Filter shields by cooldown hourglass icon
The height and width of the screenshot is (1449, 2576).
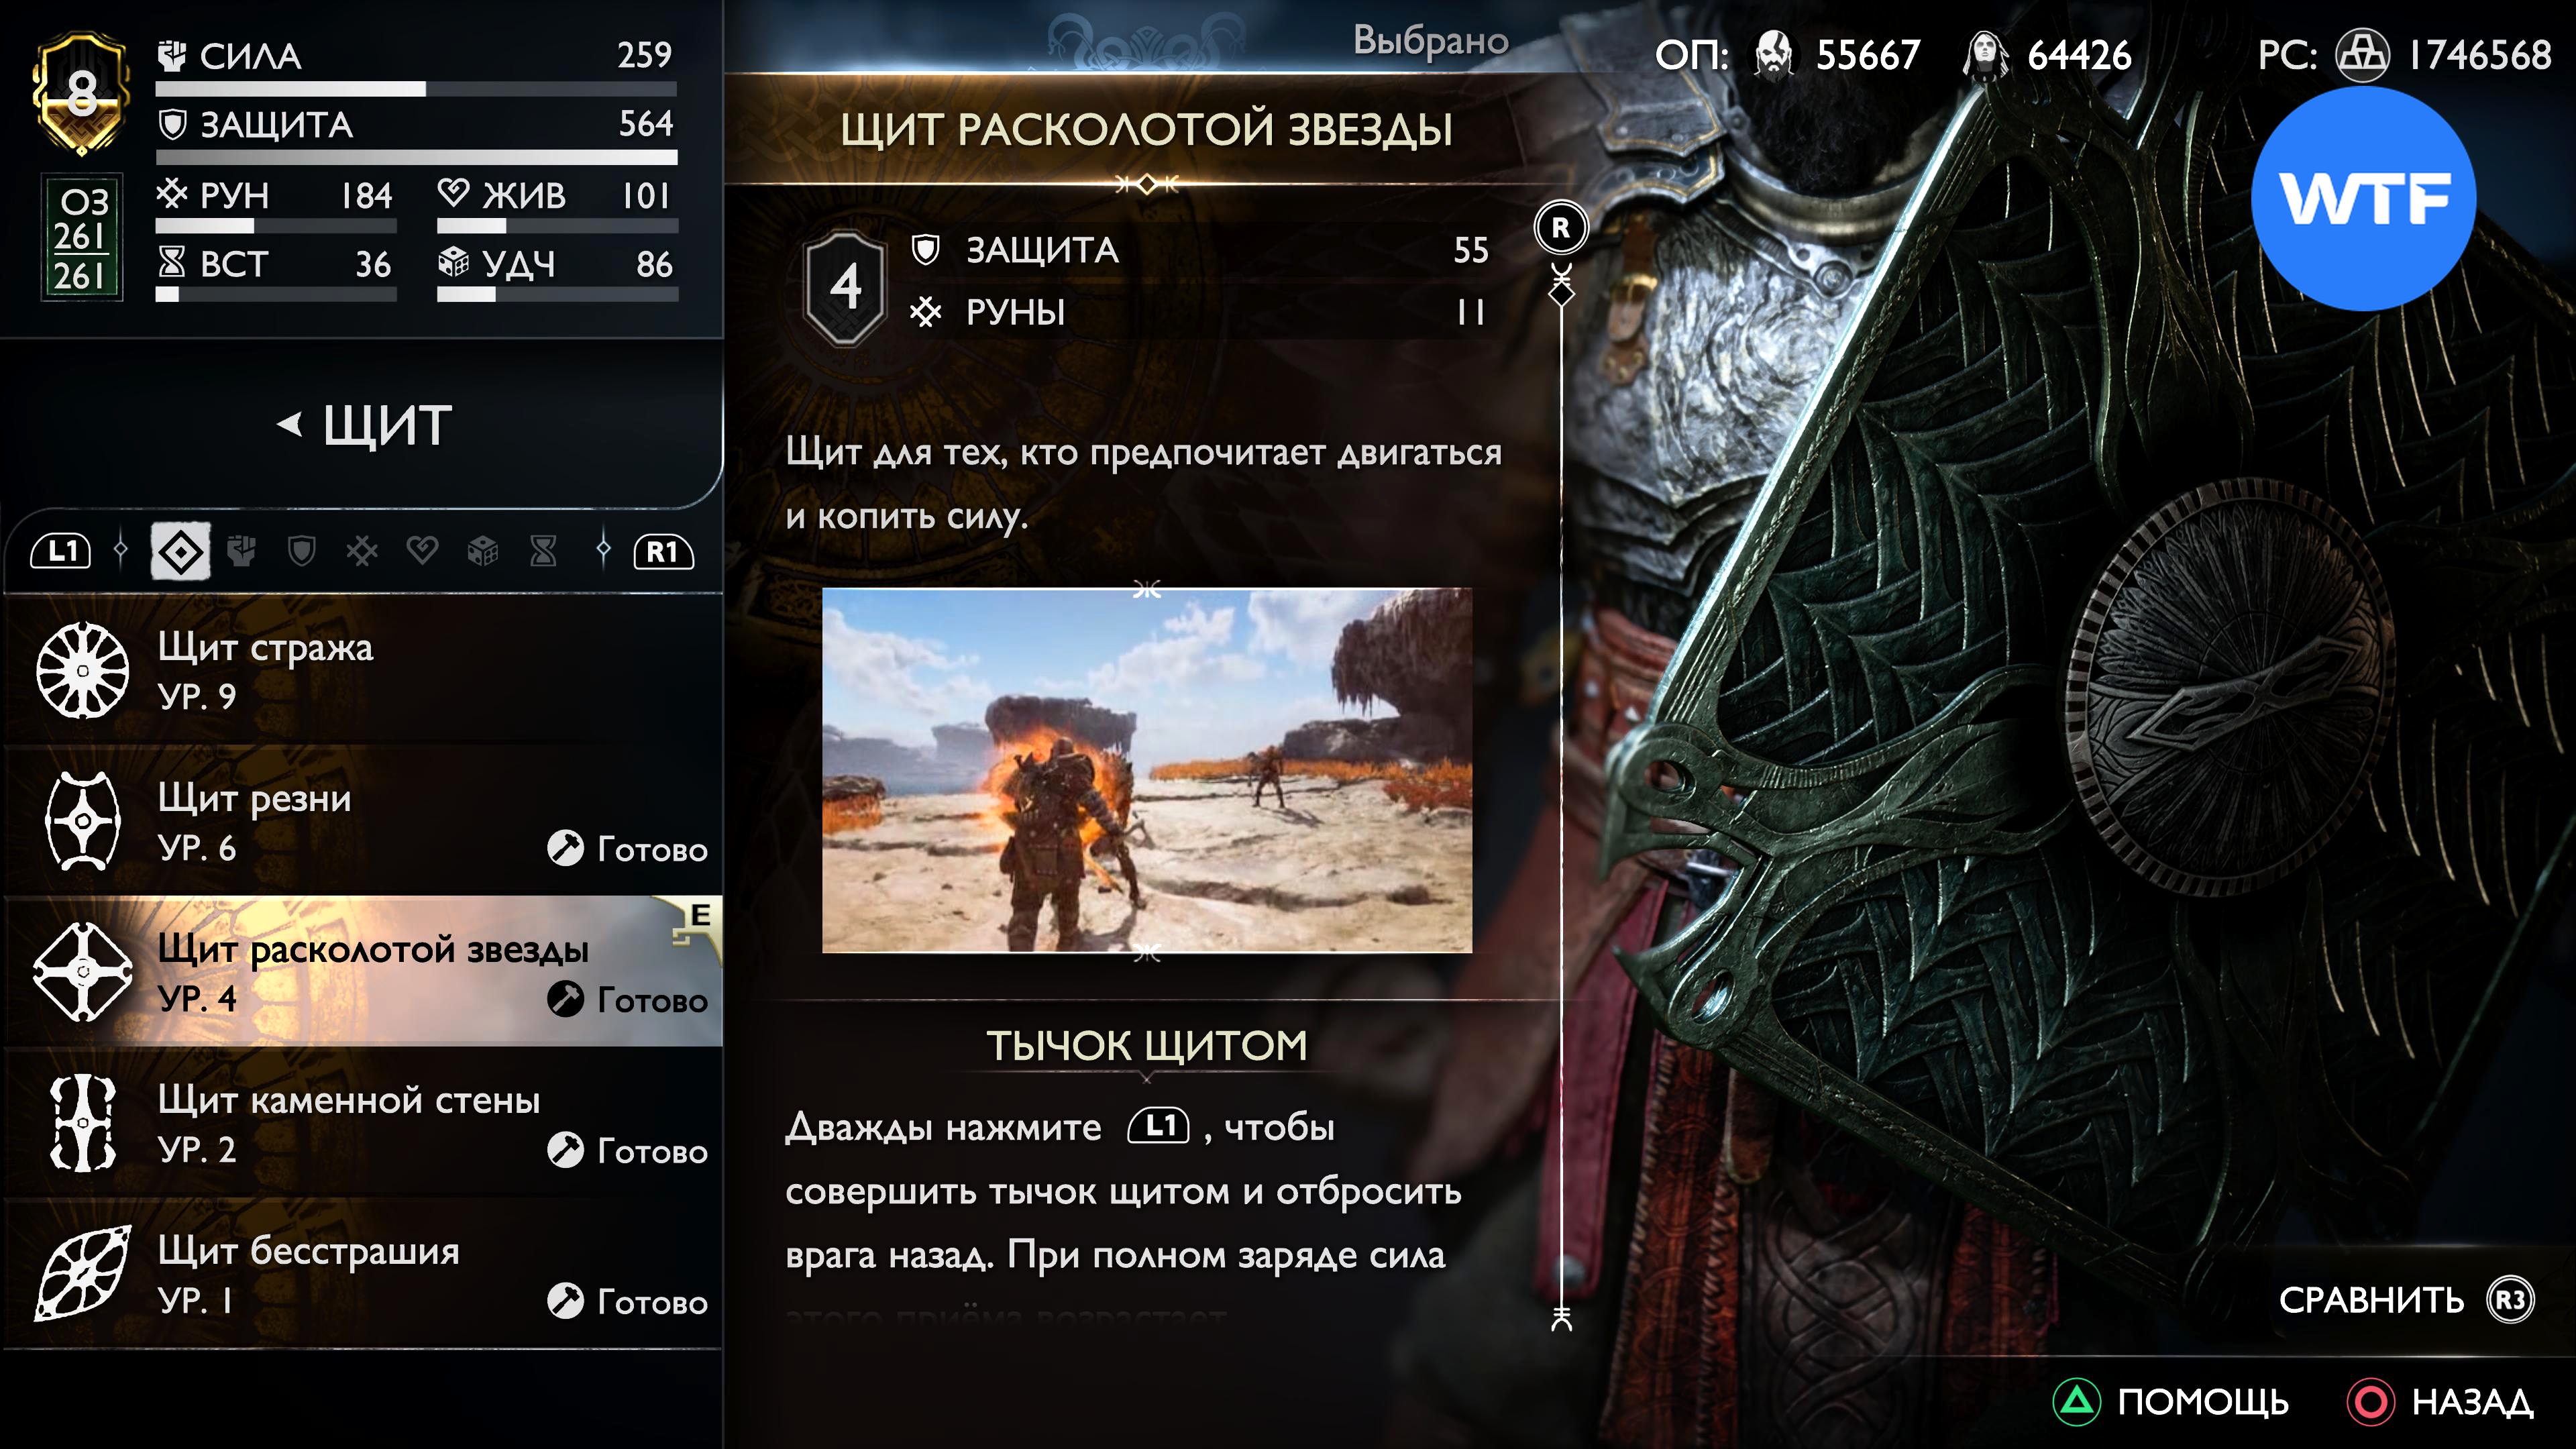(x=543, y=551)
